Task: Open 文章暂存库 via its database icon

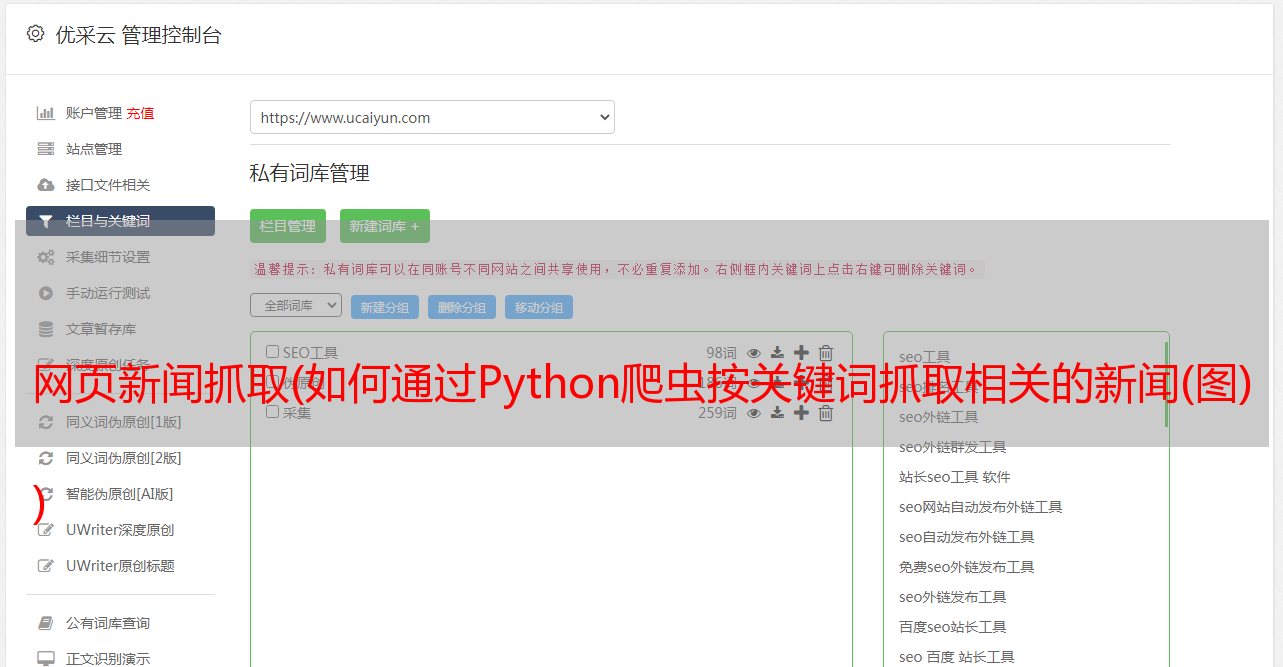Action: point(46,329)
